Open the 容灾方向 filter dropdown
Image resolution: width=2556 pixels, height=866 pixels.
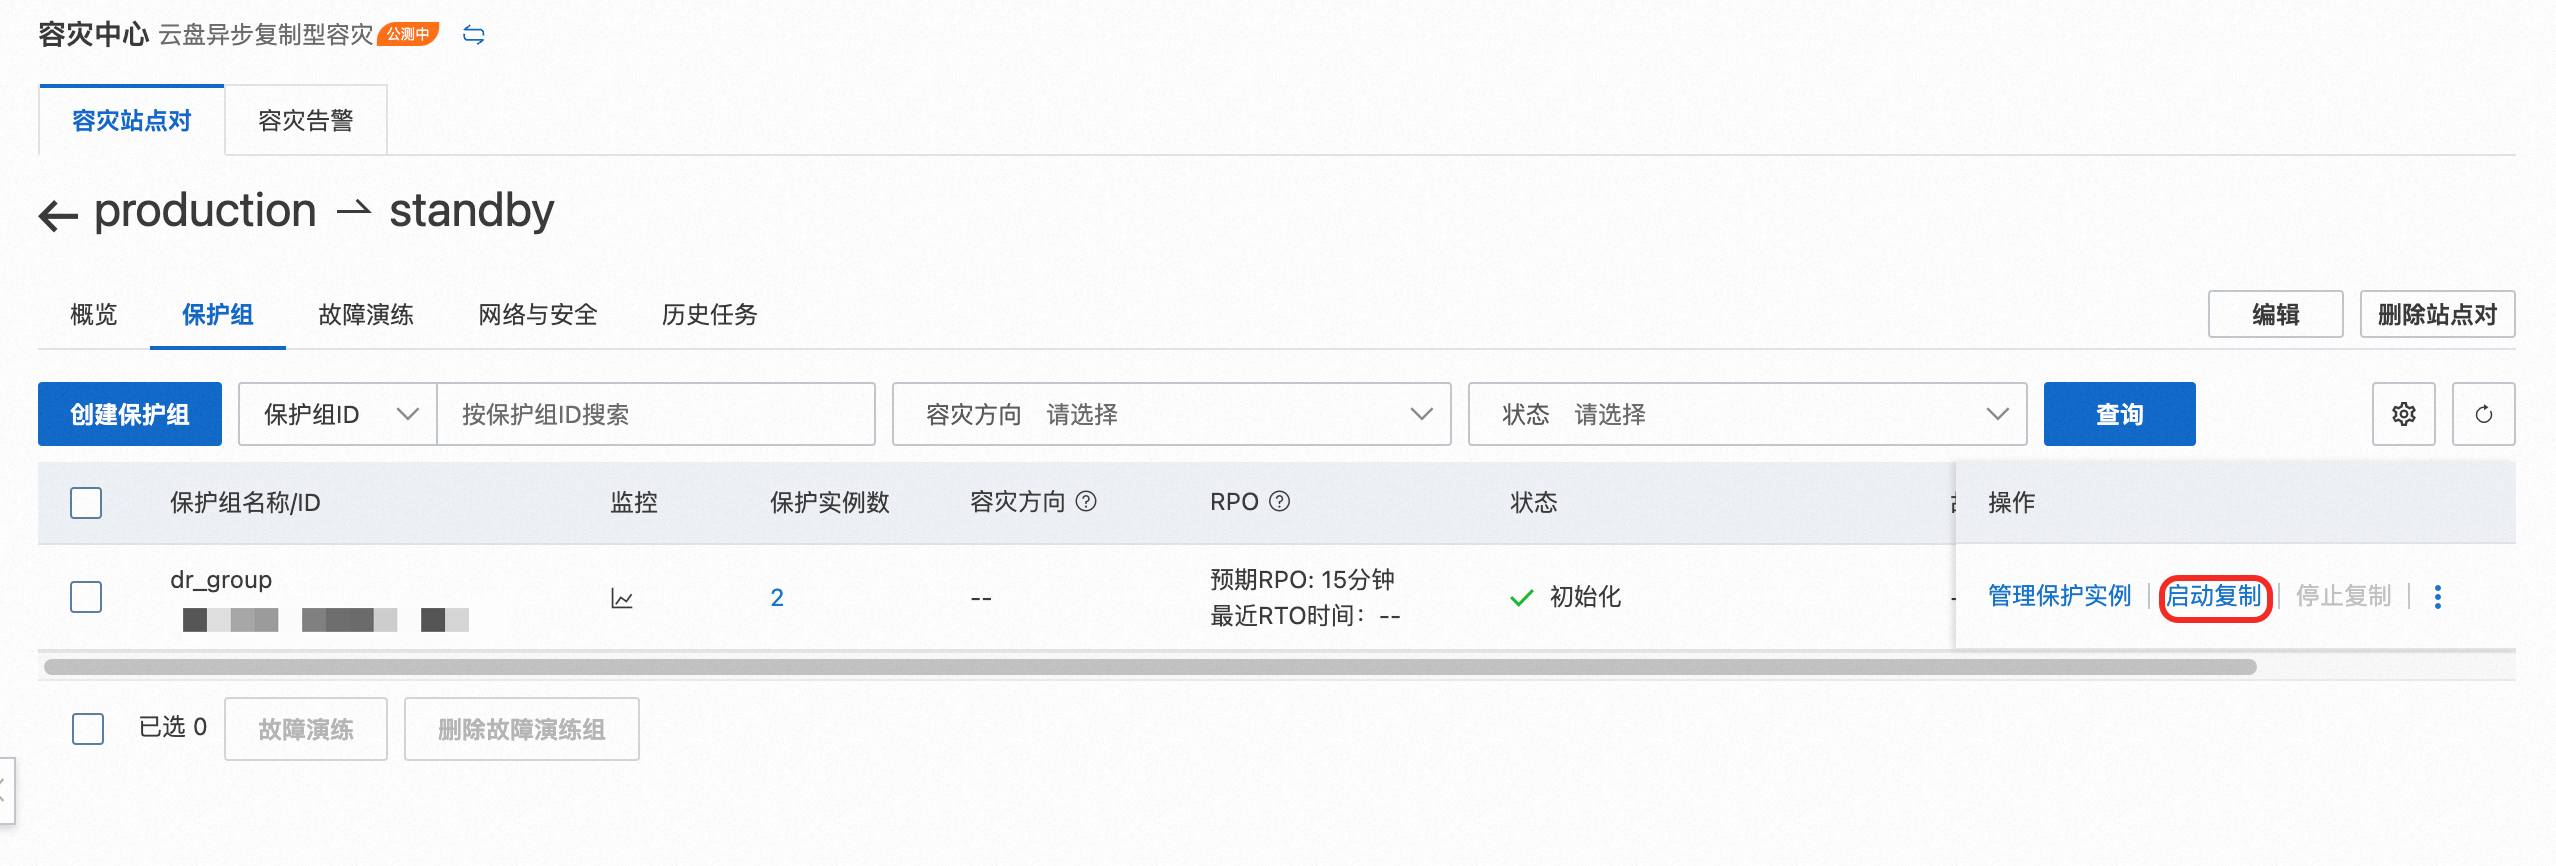click(x=1170, y=414)
